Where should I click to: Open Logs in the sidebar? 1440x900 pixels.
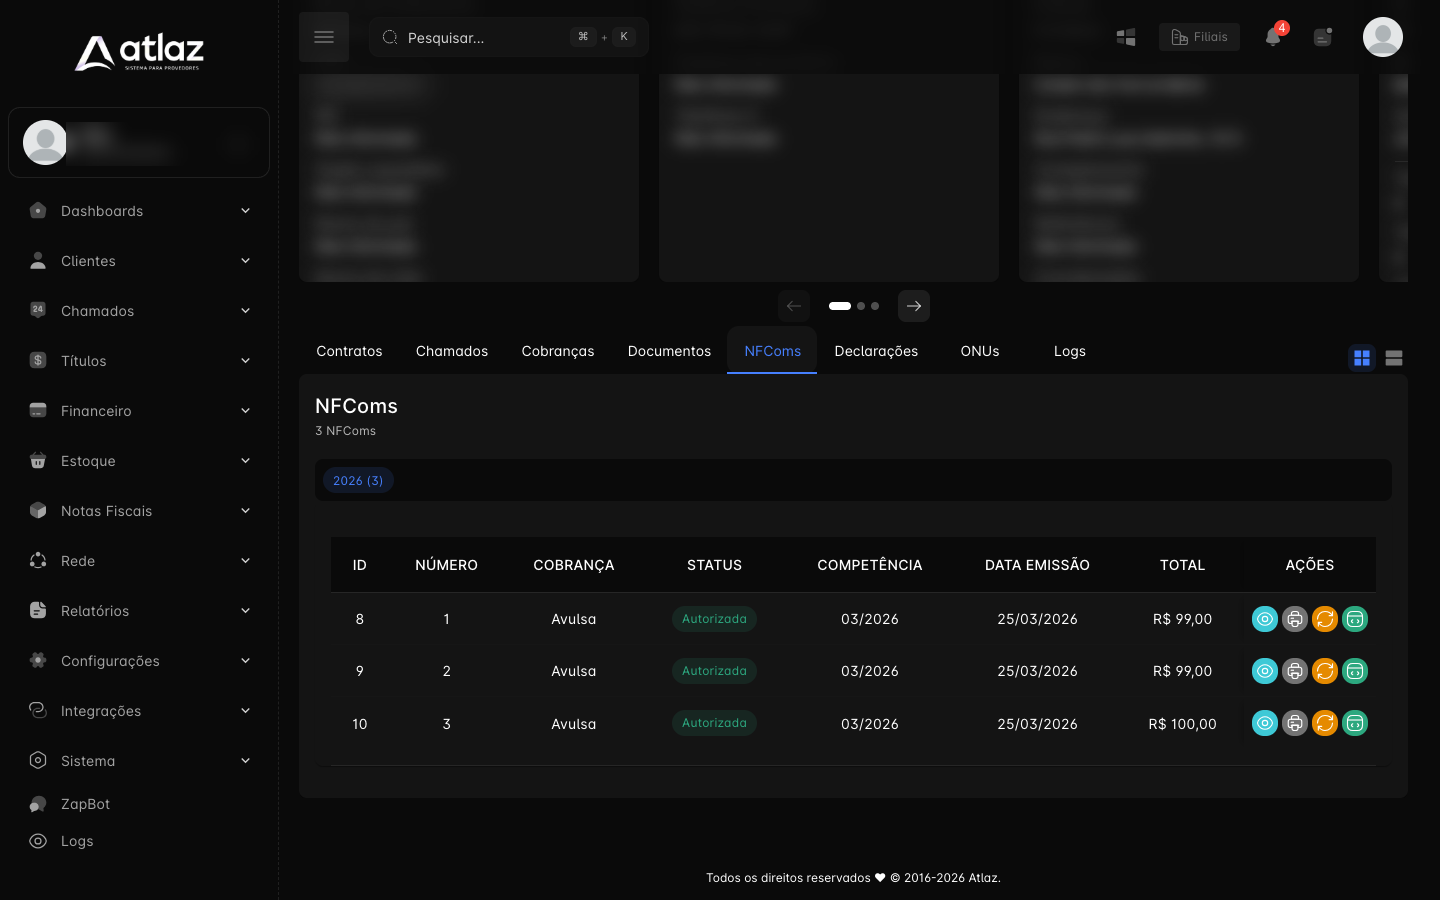pos(139,841)
